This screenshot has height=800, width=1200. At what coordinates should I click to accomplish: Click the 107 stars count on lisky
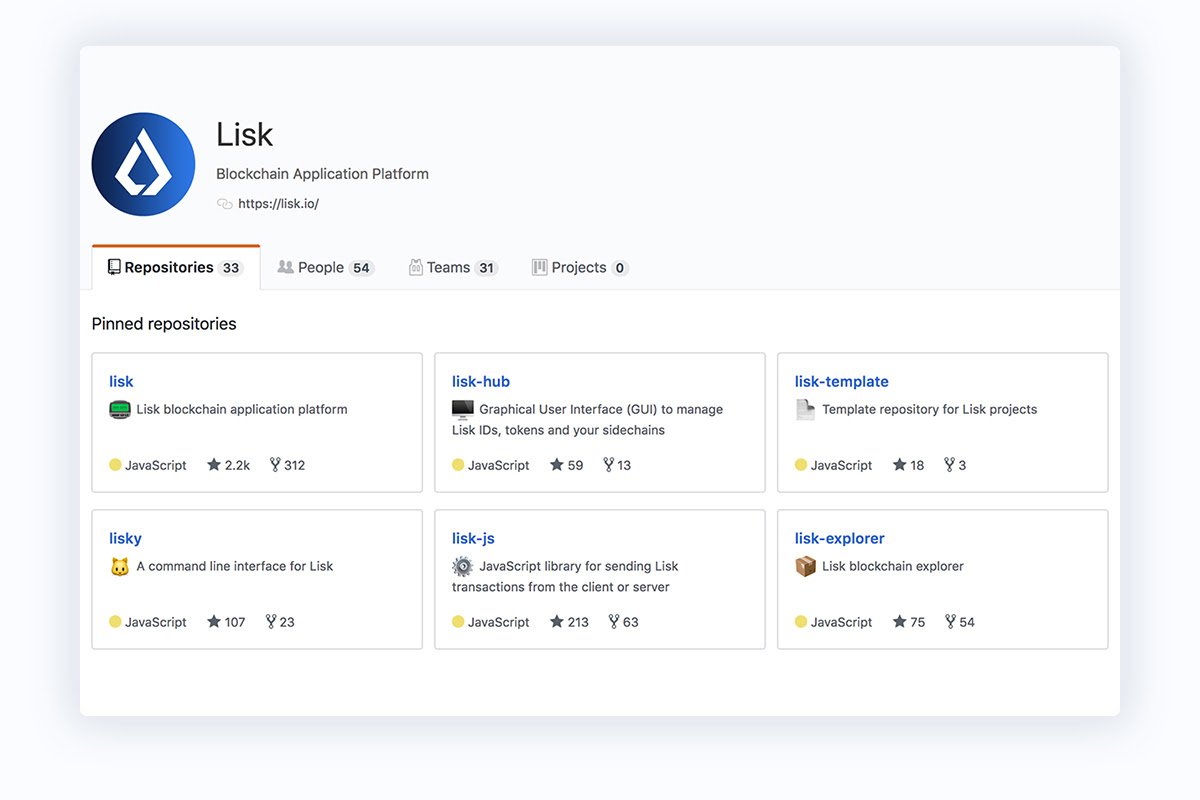point(235,622)
